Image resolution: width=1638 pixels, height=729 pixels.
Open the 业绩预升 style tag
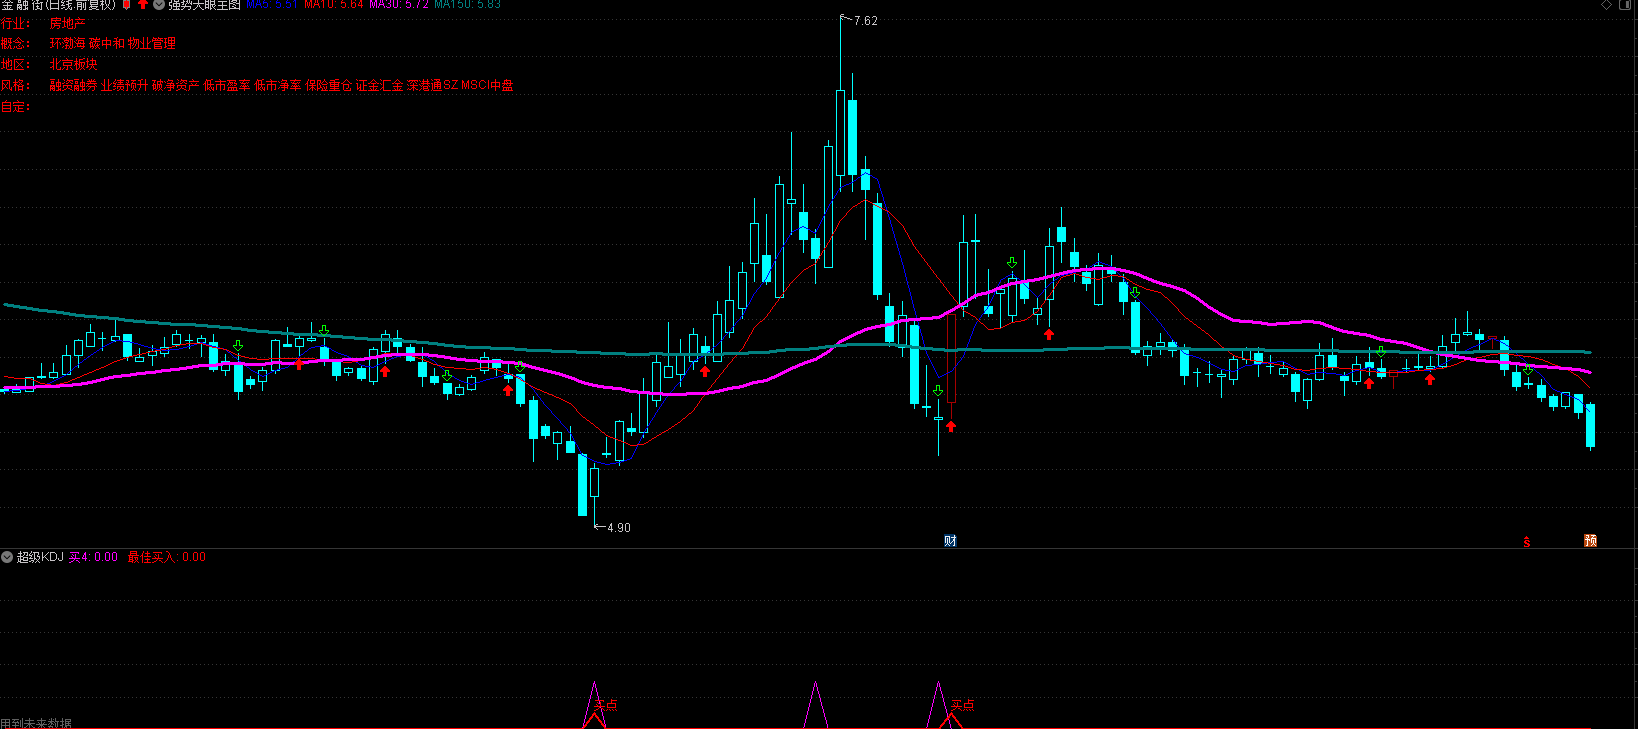(125, 86)
